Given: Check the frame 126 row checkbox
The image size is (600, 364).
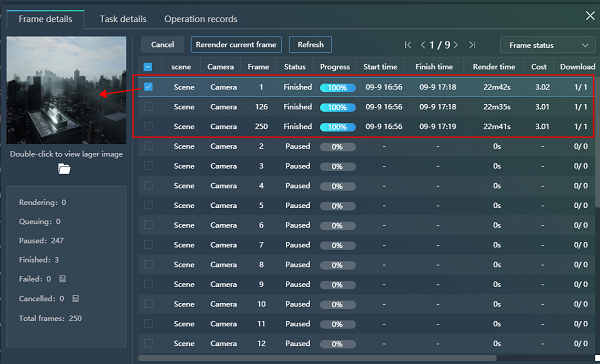Looking at the screenshot, I should coord(148,107).
